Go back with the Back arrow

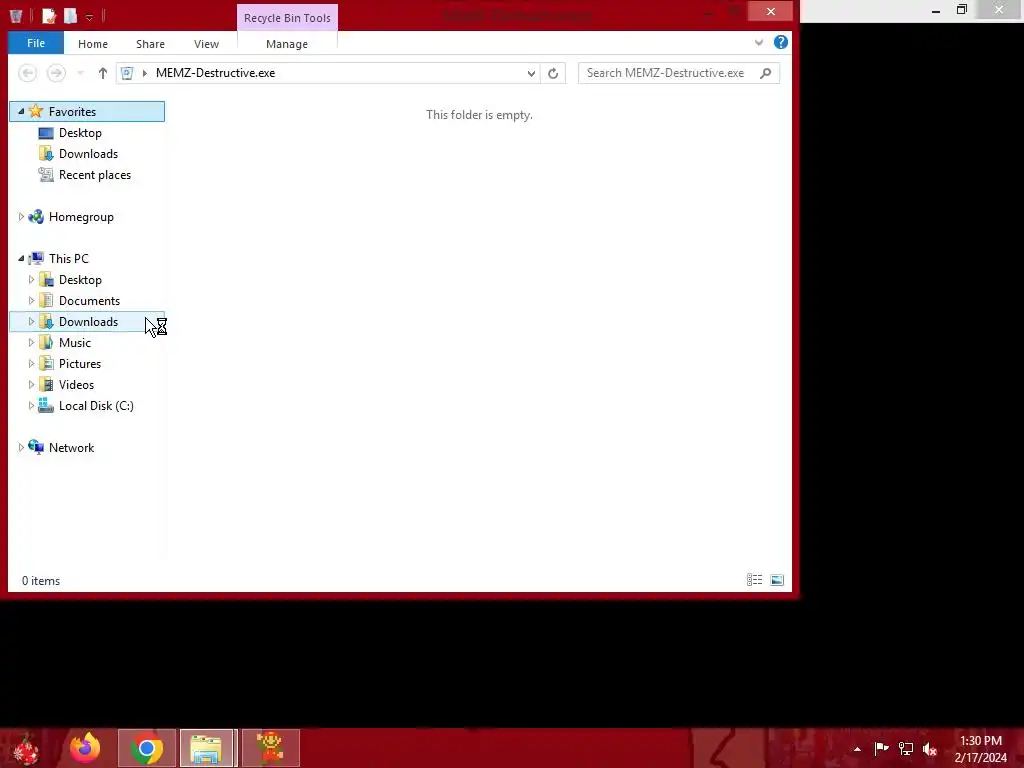tap(27, 73)
